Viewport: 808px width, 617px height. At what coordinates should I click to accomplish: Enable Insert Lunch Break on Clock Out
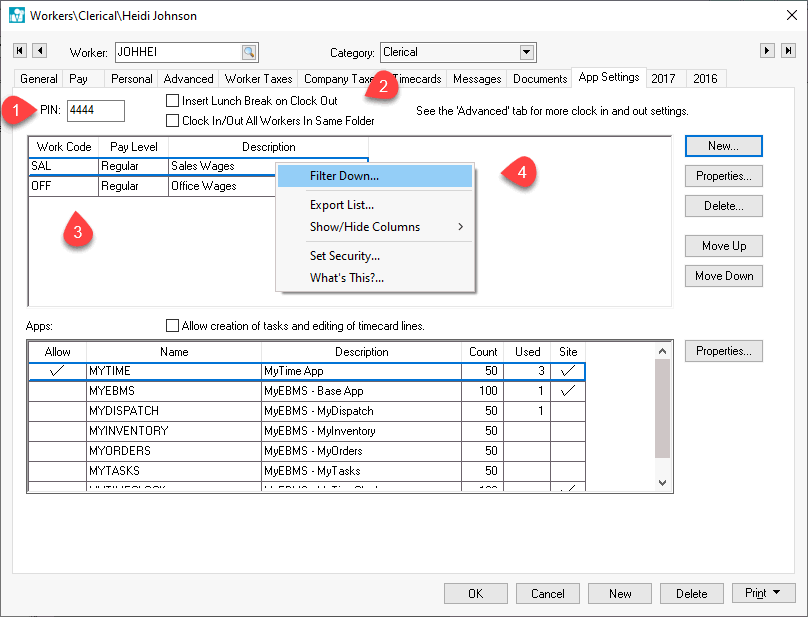173,101
